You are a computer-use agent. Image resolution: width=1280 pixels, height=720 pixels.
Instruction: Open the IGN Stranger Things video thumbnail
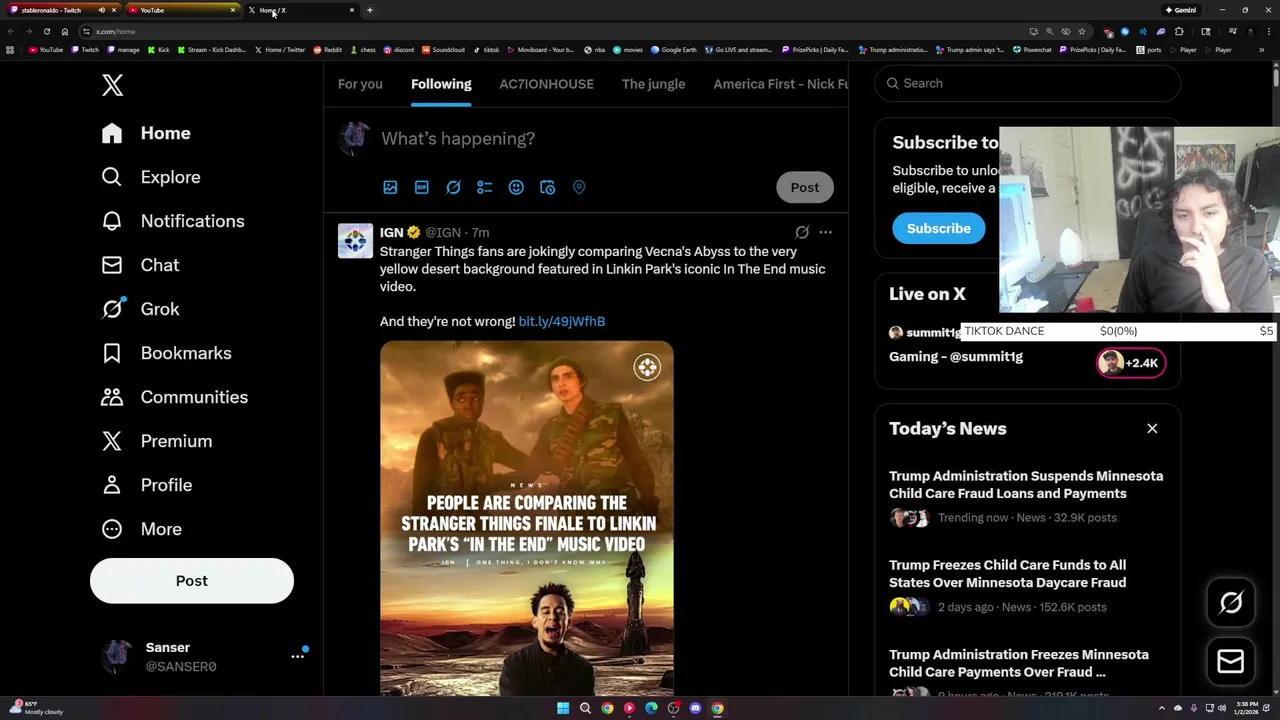[x=527, y=518]
